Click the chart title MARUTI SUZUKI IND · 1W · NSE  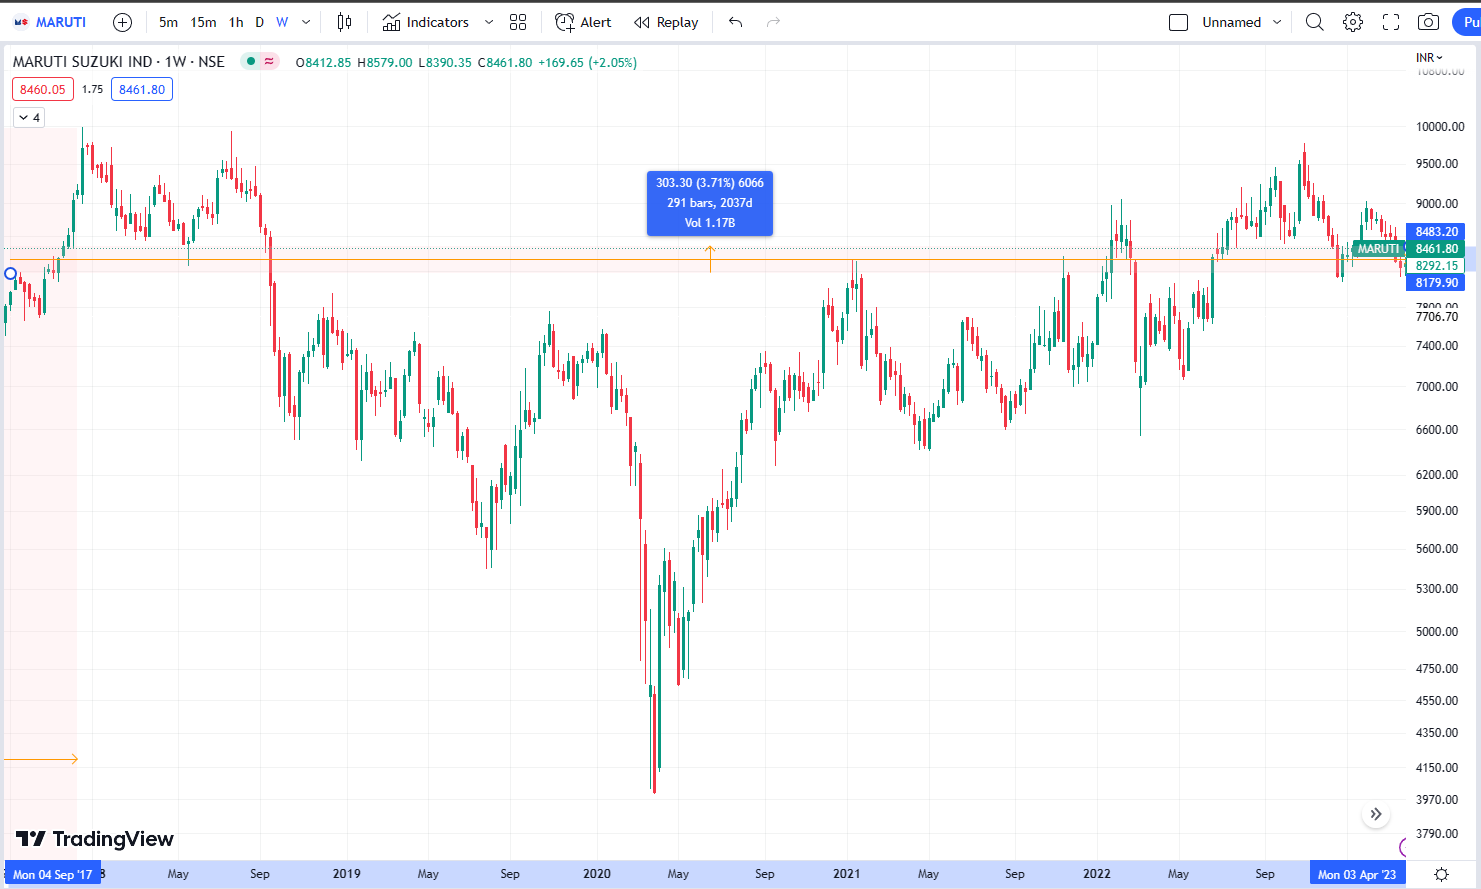(119, 62)
